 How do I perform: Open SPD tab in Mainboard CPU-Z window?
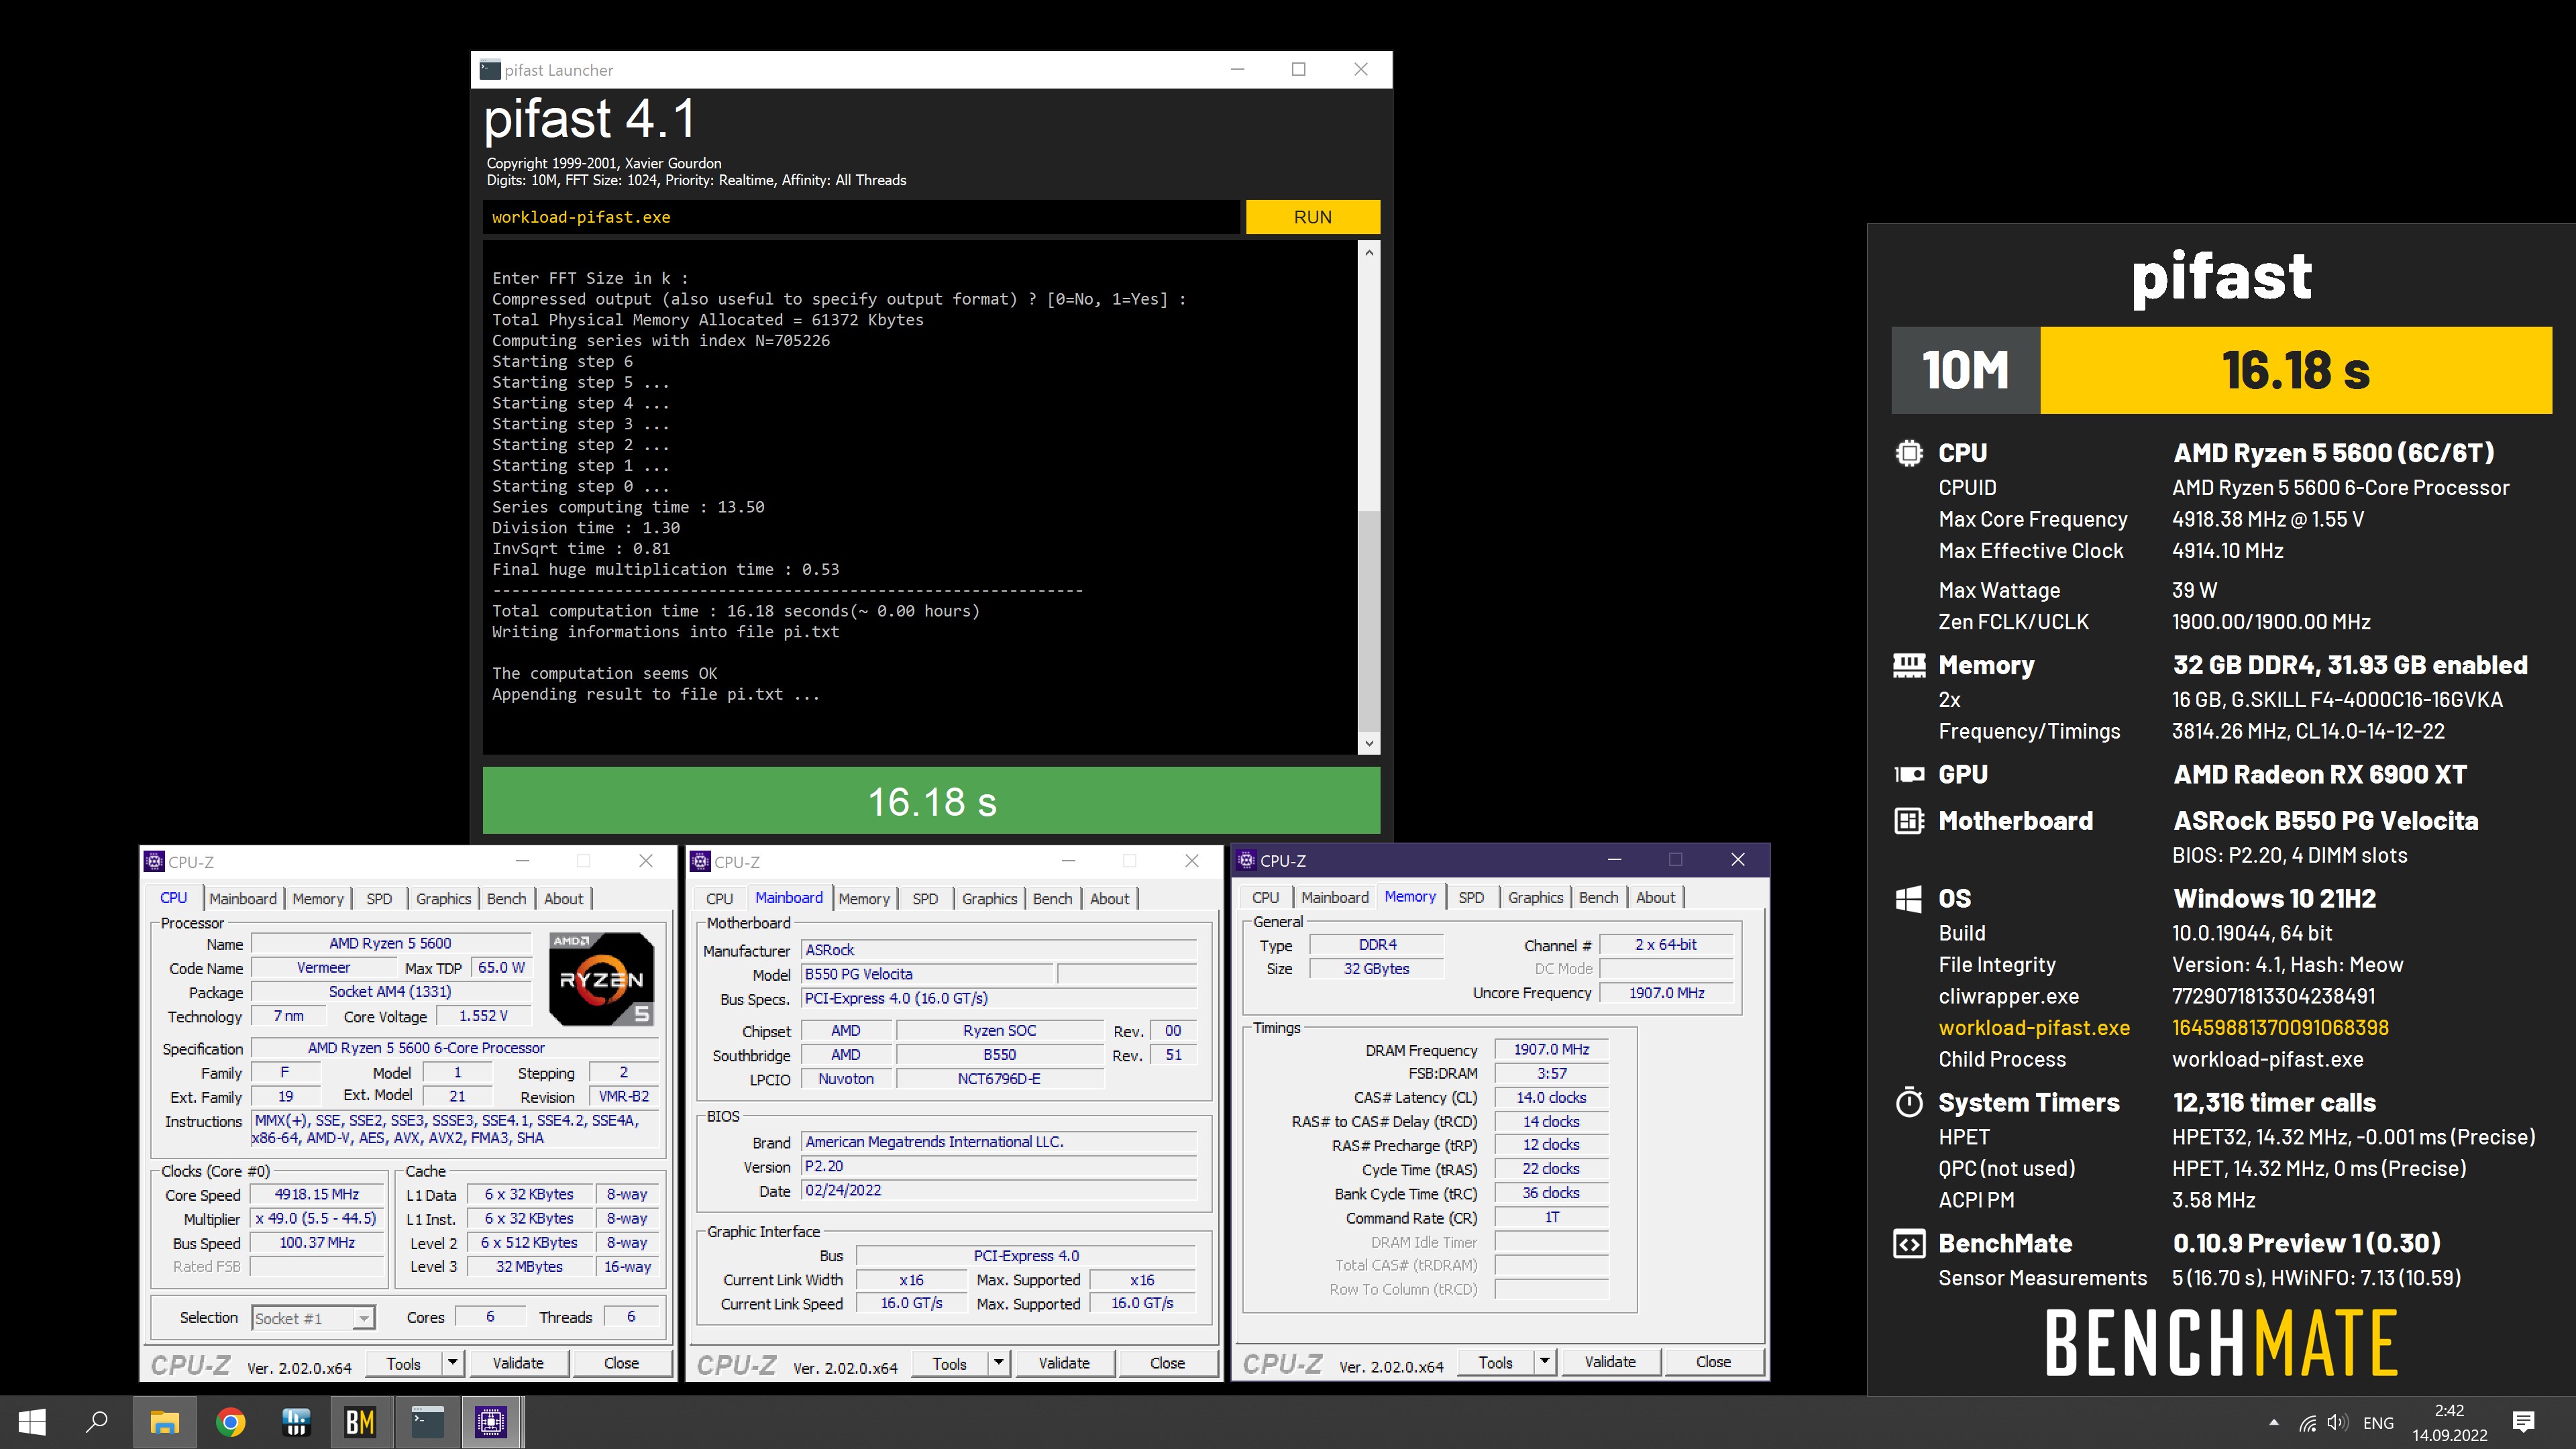pos(925,898)
